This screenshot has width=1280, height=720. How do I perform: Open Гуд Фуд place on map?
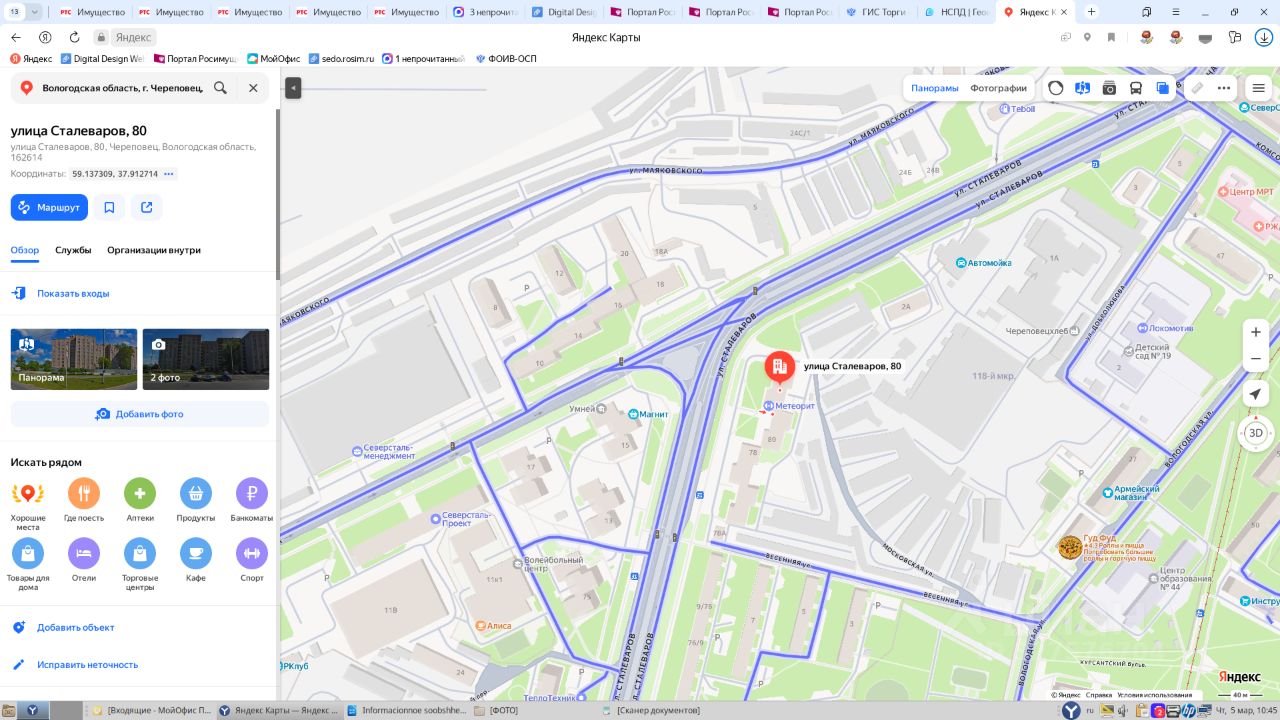coord(1070,547)
